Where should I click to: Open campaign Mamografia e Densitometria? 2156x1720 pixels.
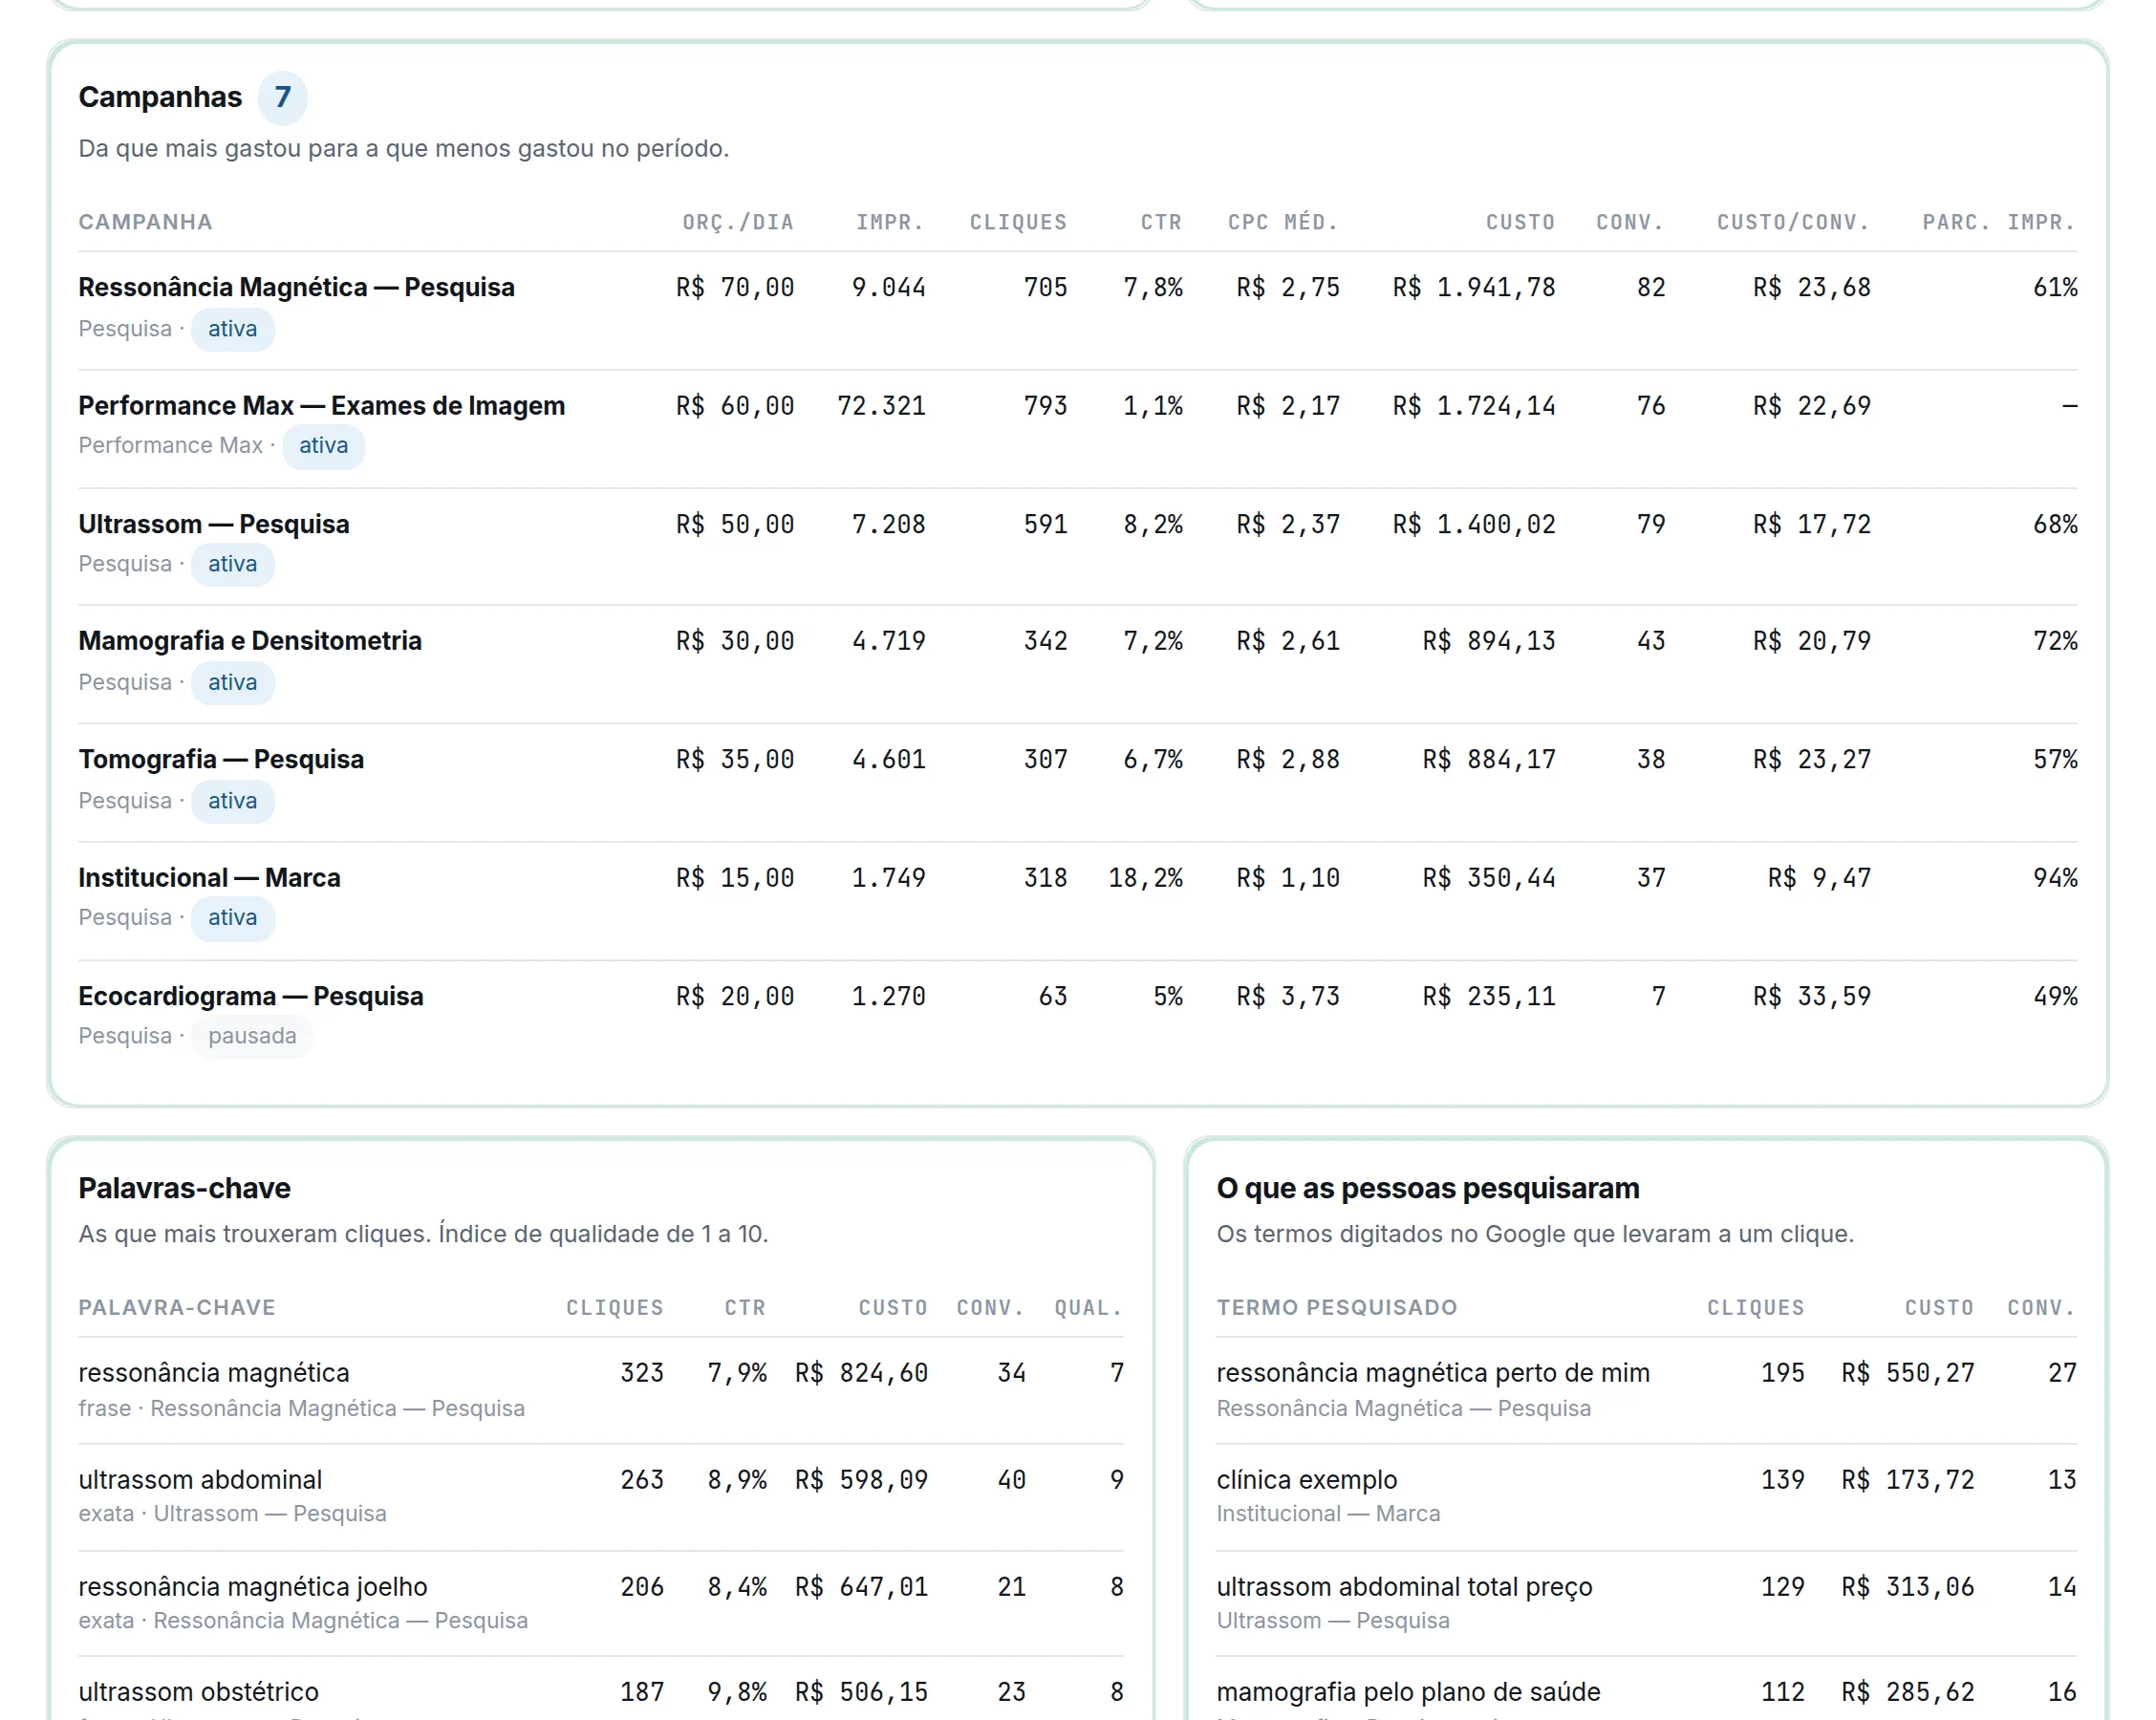[x=250, y=641]
